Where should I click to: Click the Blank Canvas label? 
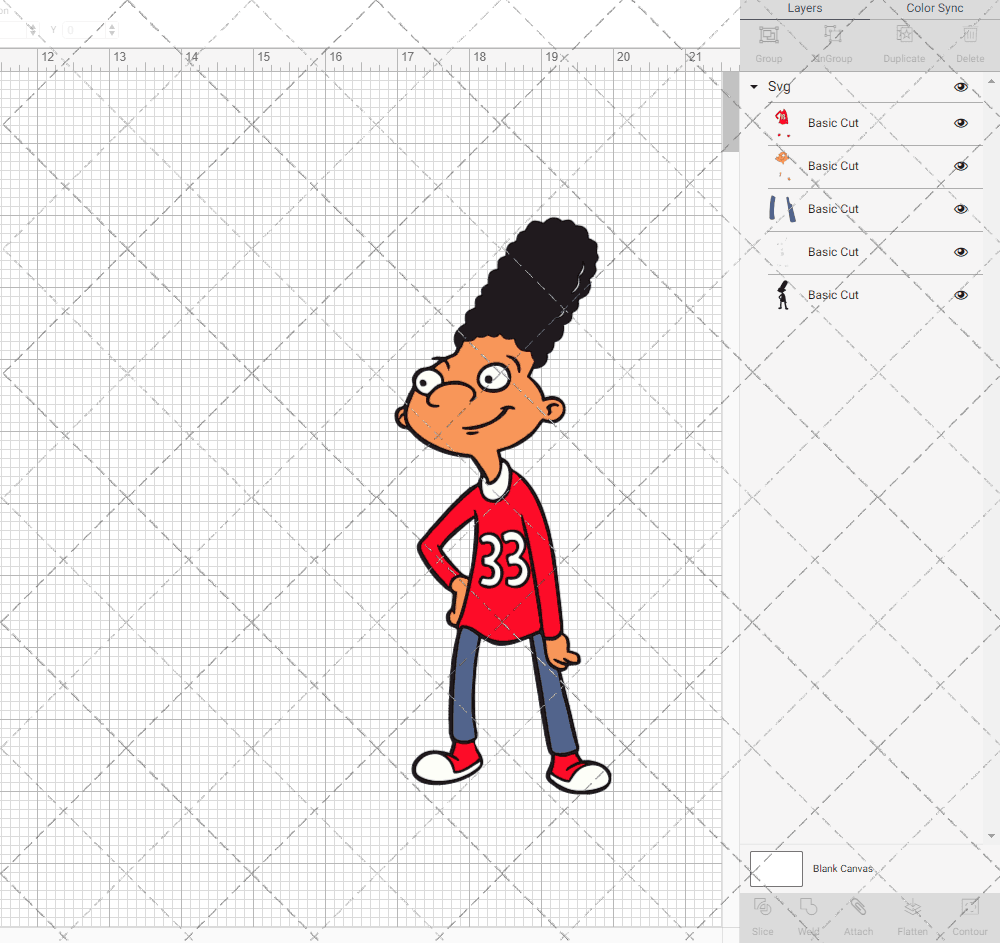click(842, 868)
